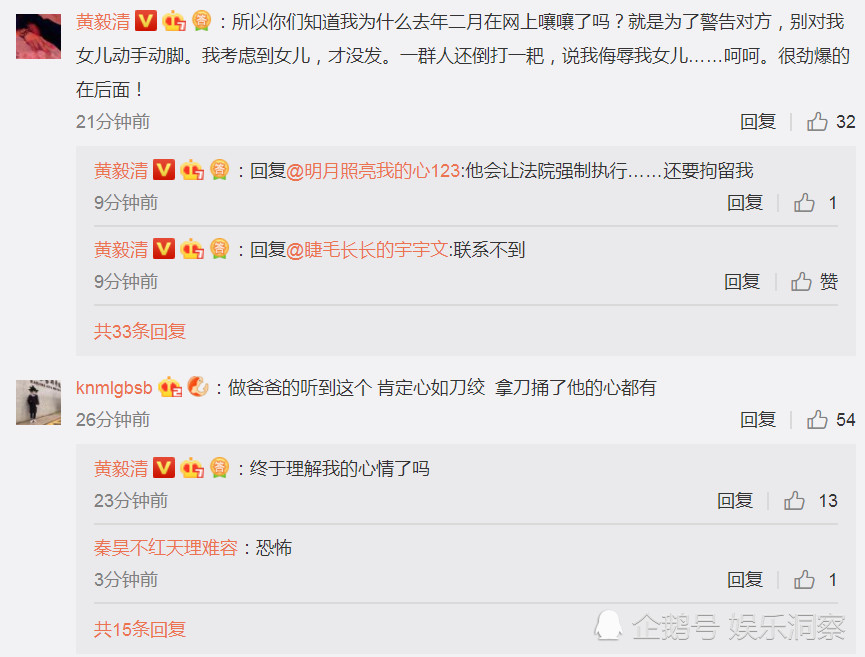The image size is (865, 657).
Task: Reply to the '恐怖' comment
Action: (x=745, y=579)
